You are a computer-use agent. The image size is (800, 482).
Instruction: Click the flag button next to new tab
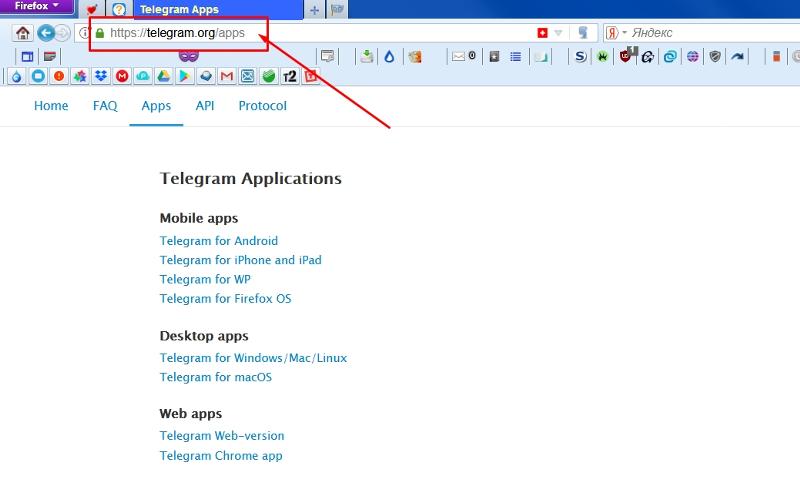point(337,10)
